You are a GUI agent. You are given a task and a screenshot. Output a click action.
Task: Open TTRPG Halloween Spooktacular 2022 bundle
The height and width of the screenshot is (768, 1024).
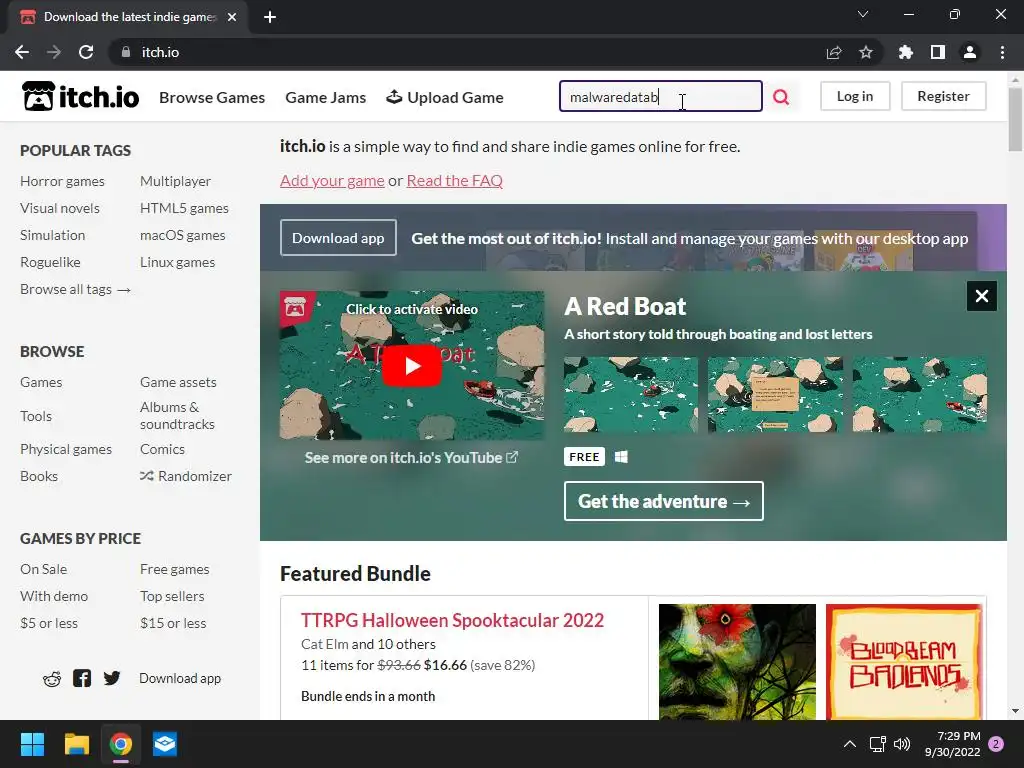[x=453, y=620]
